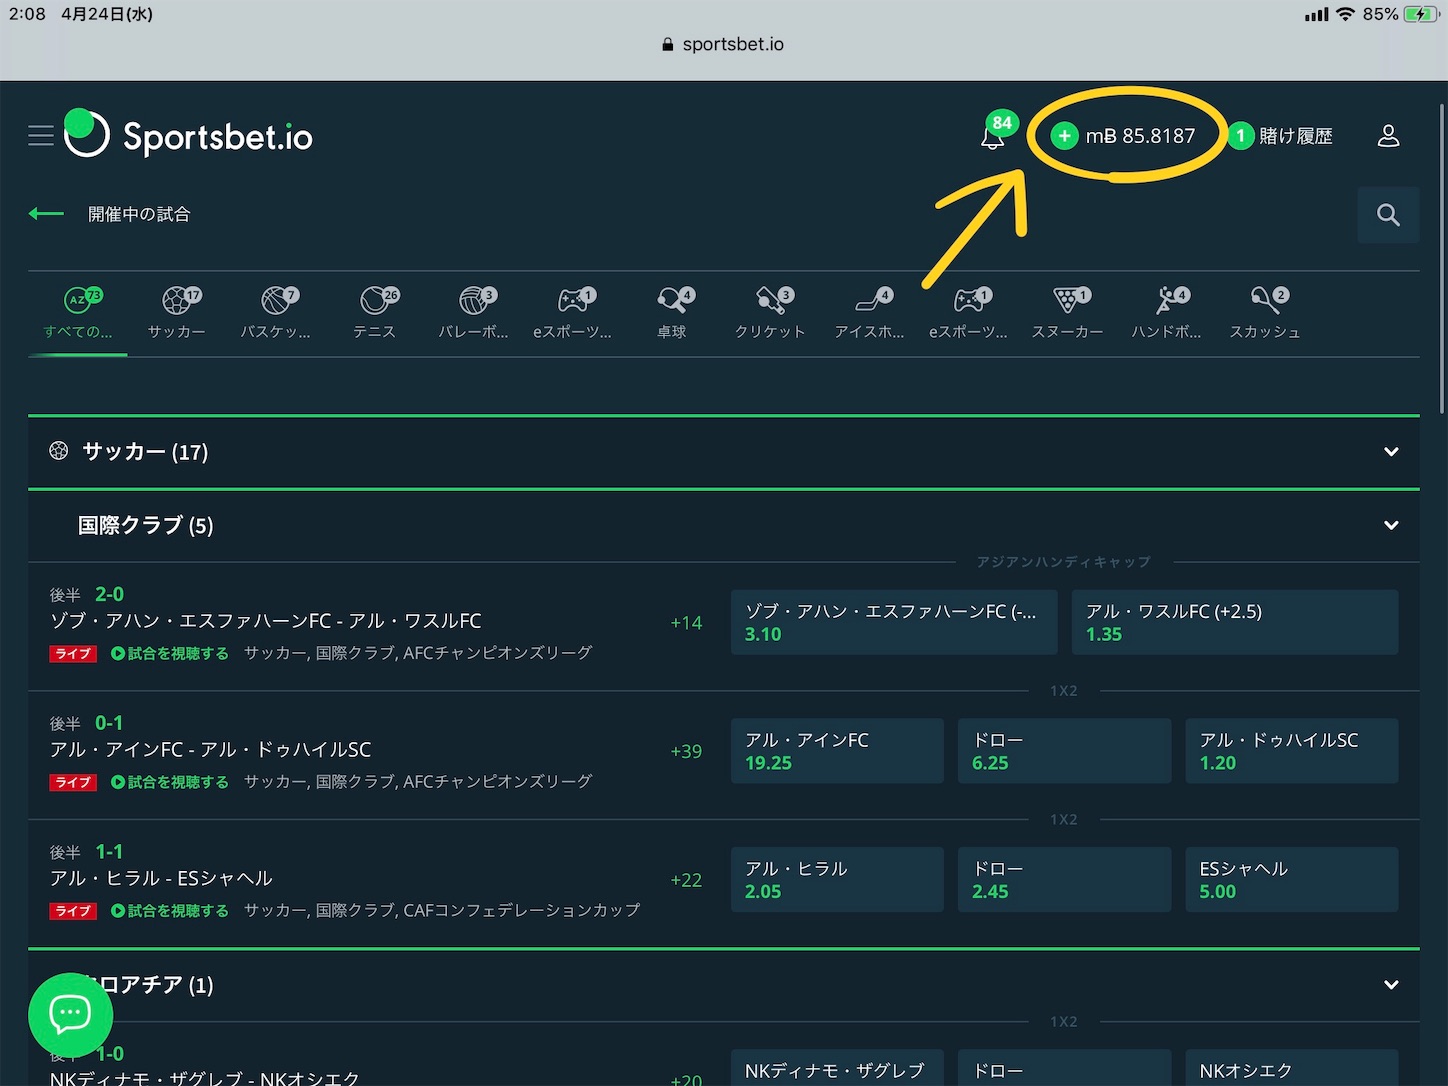Select the basketball sport icon
The height and width of the screenshot is (1086, 1448).
pos(276,299)
